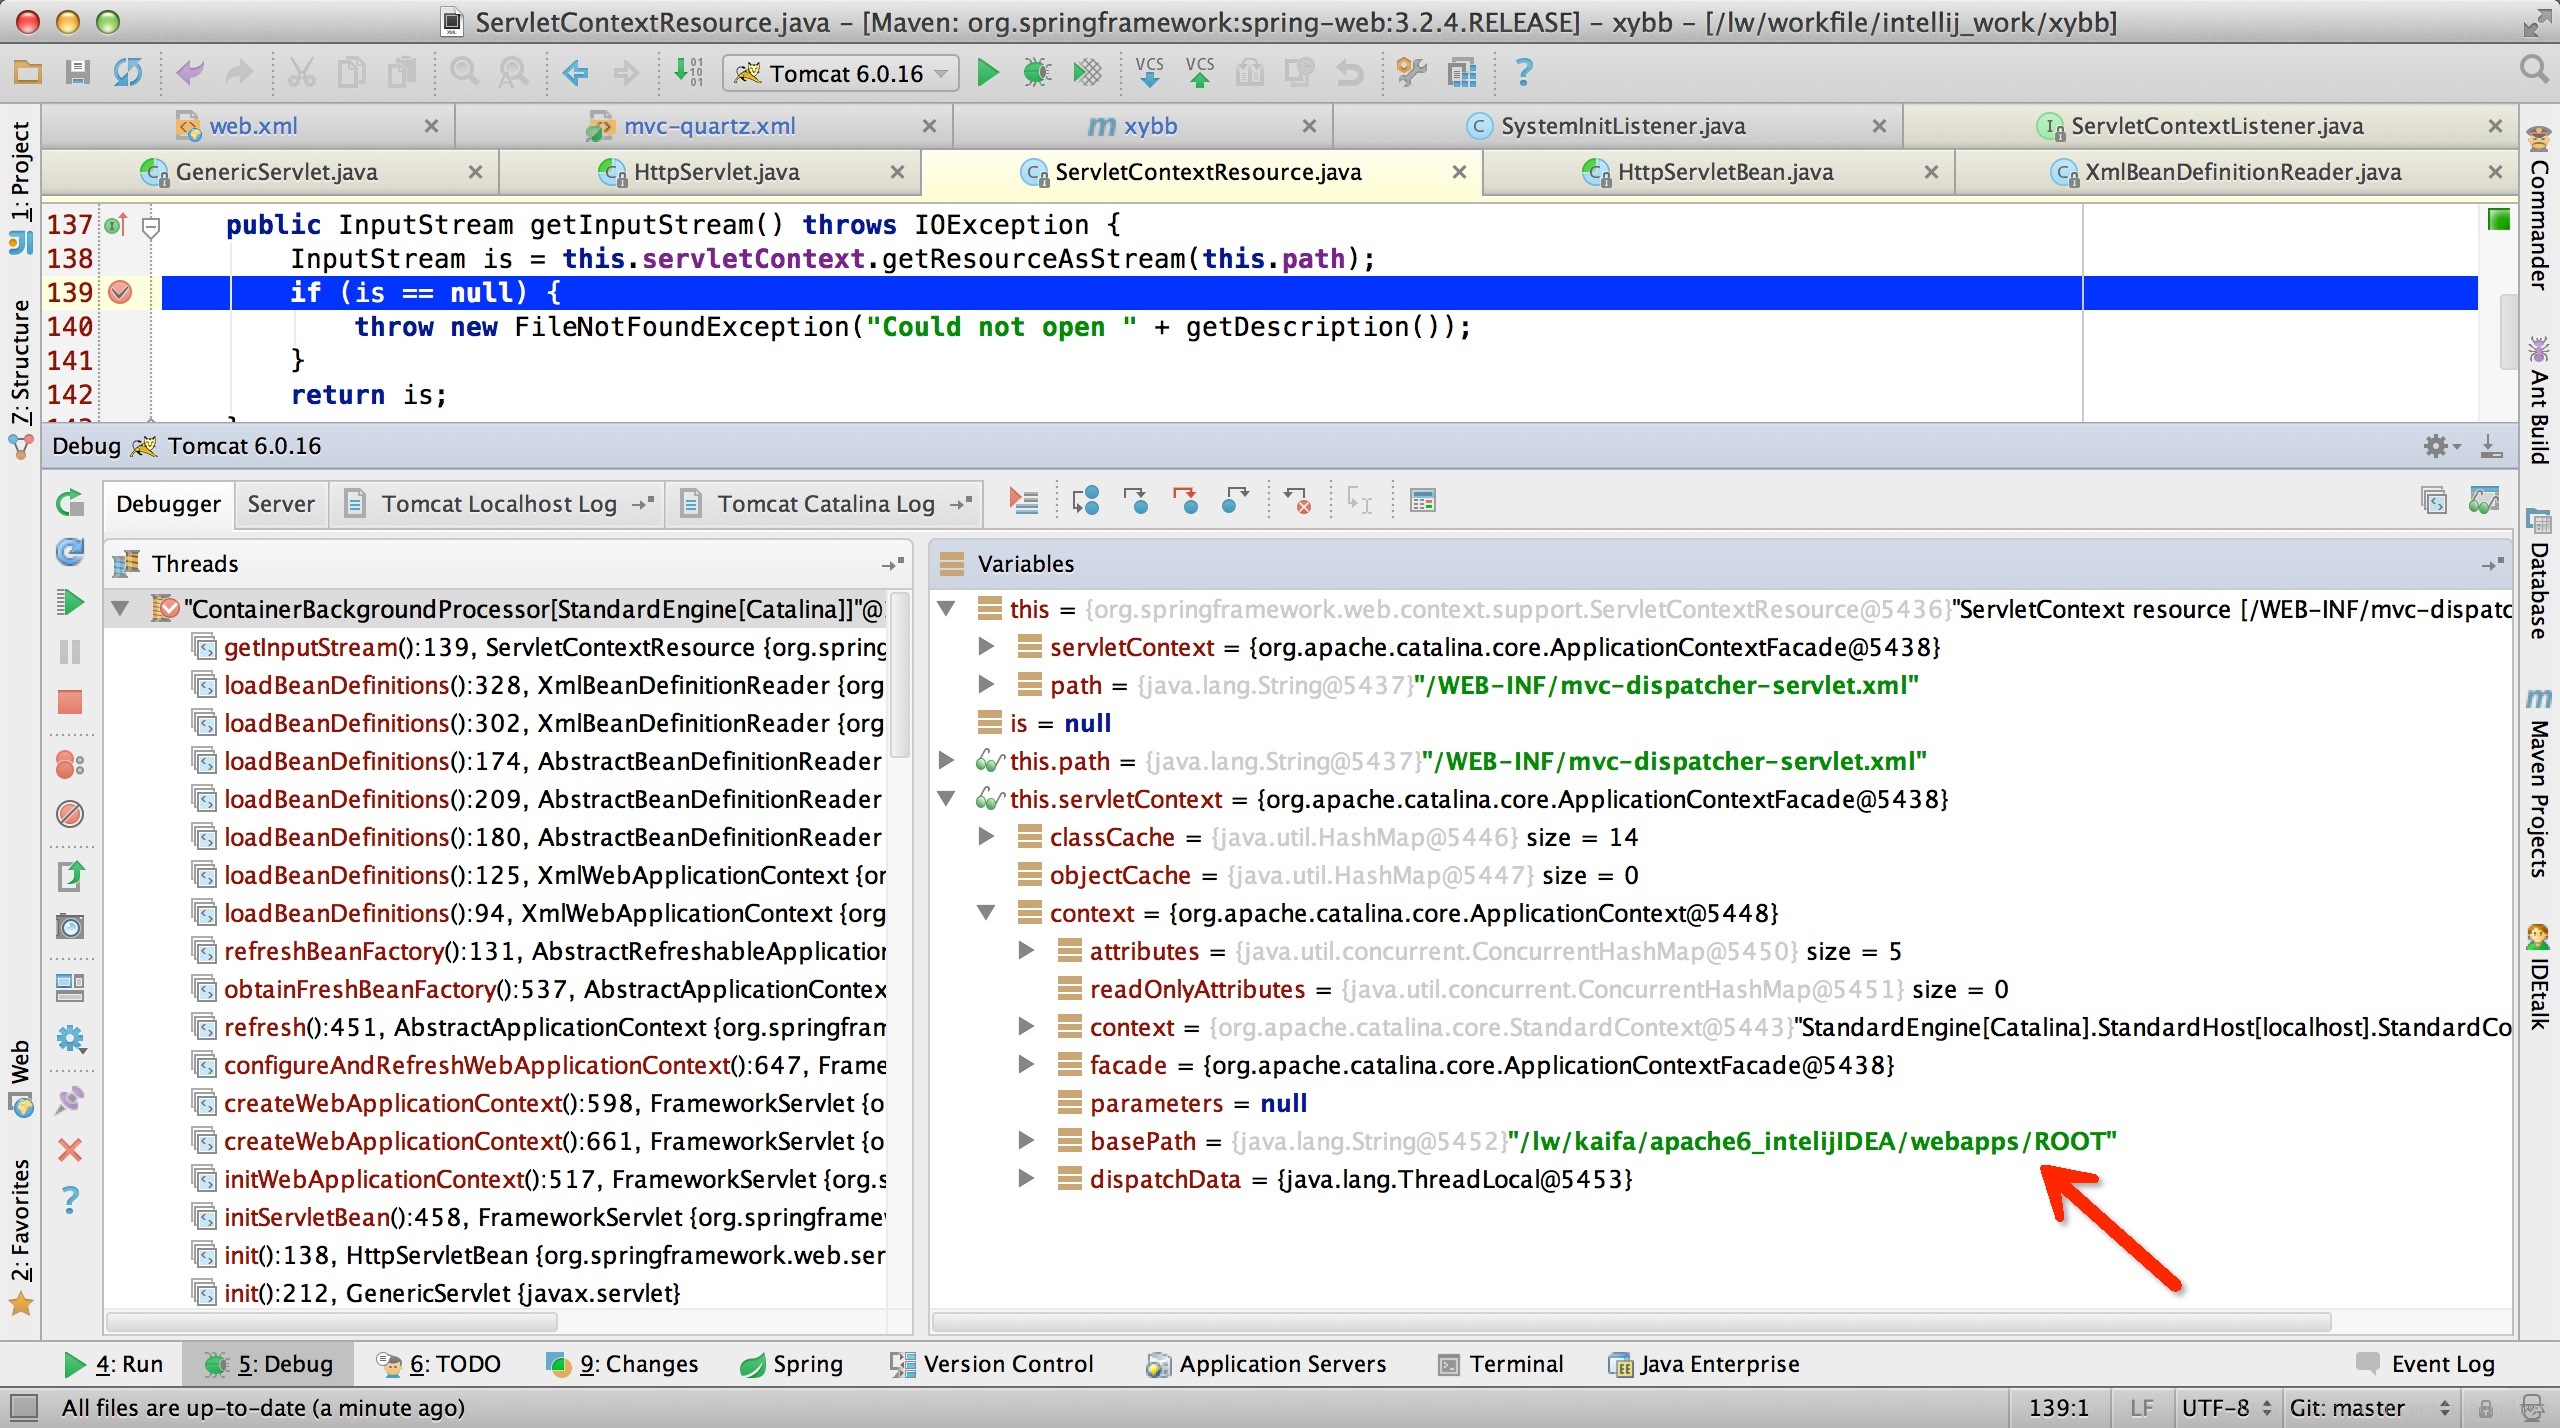Click View Breakpoints icon in debug sidebar

pyautogui.click(x=70, y=765)
